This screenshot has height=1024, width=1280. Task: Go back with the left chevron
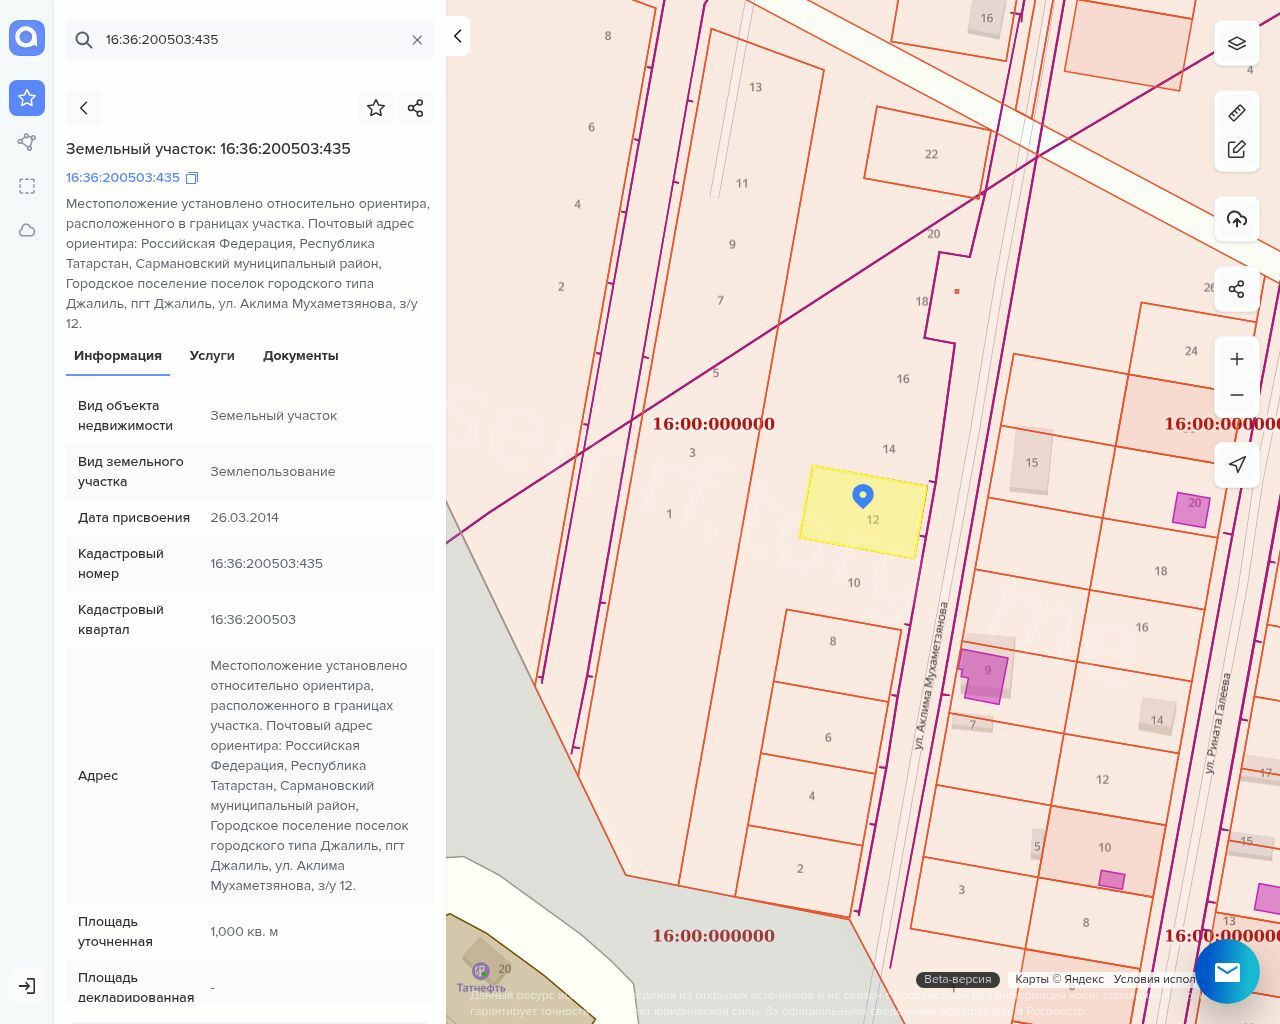[x=84, y=108]
